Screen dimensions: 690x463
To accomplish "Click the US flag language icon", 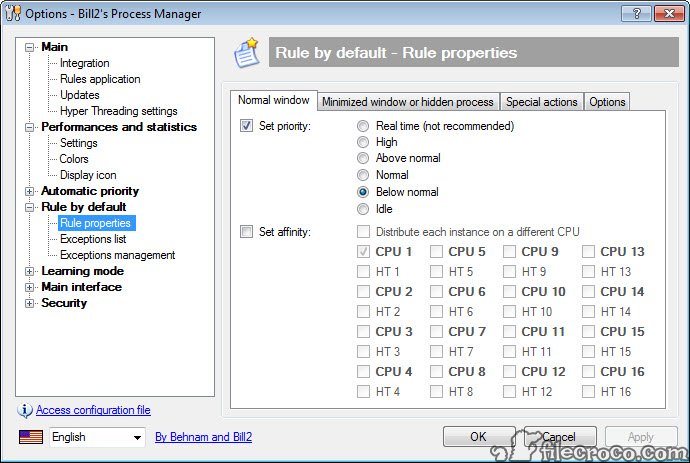I will coord(31,437).
